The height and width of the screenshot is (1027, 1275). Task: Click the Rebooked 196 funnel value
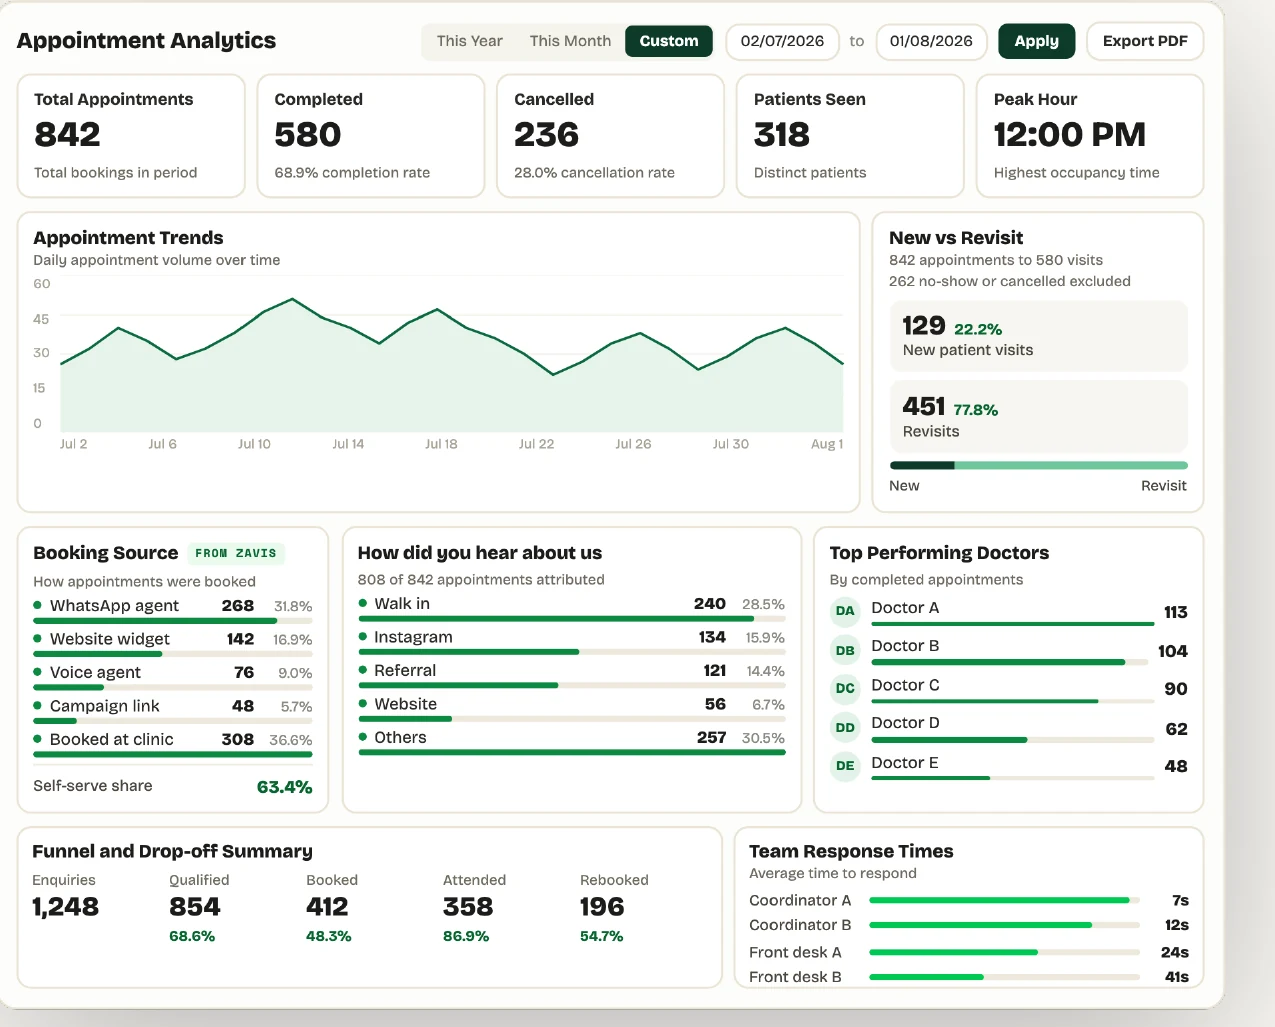pyautogui.click(x=602, y=907)
